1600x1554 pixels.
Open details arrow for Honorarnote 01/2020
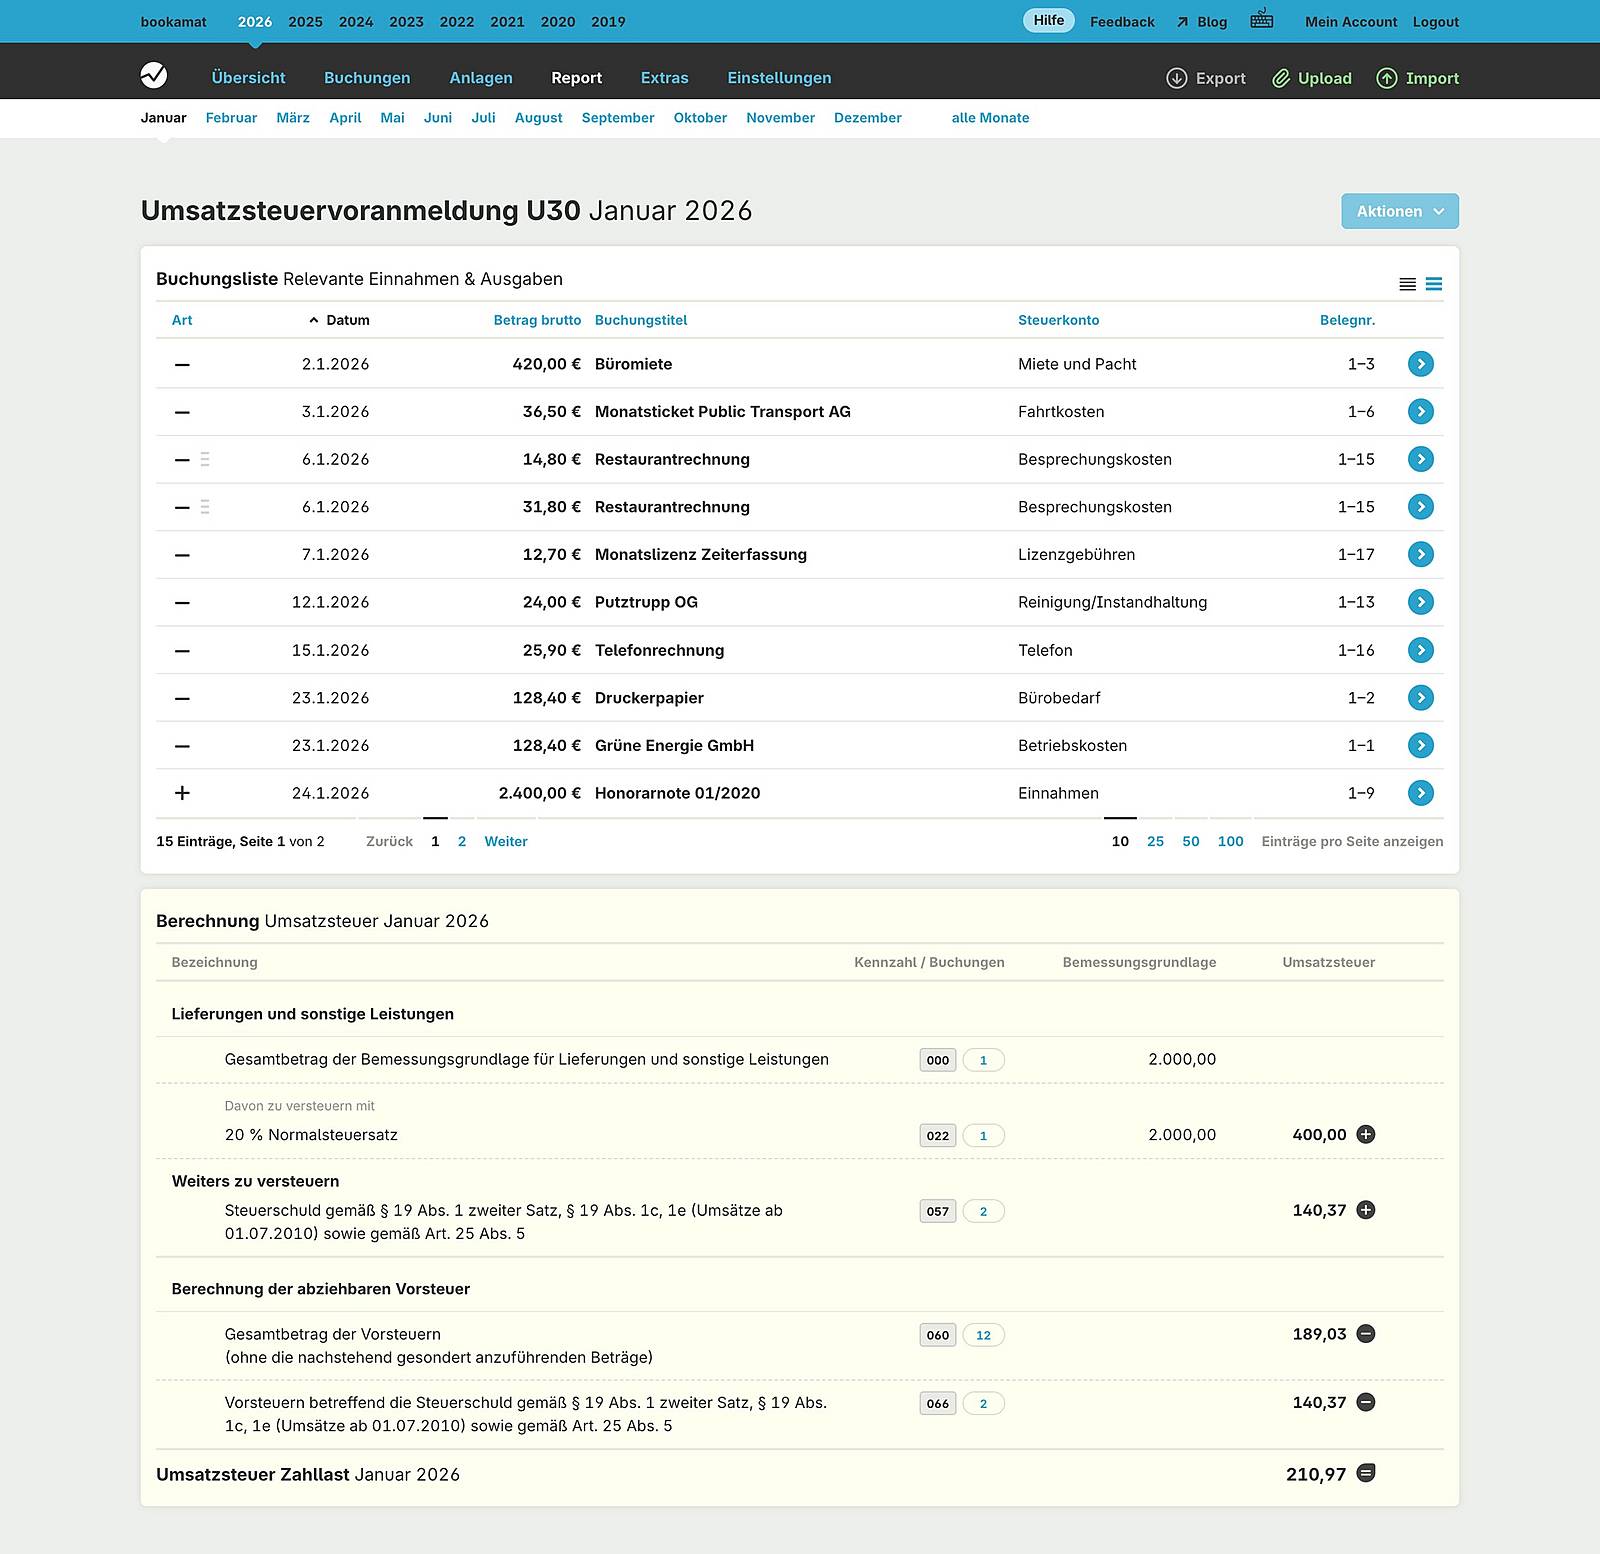(1420, 793)
